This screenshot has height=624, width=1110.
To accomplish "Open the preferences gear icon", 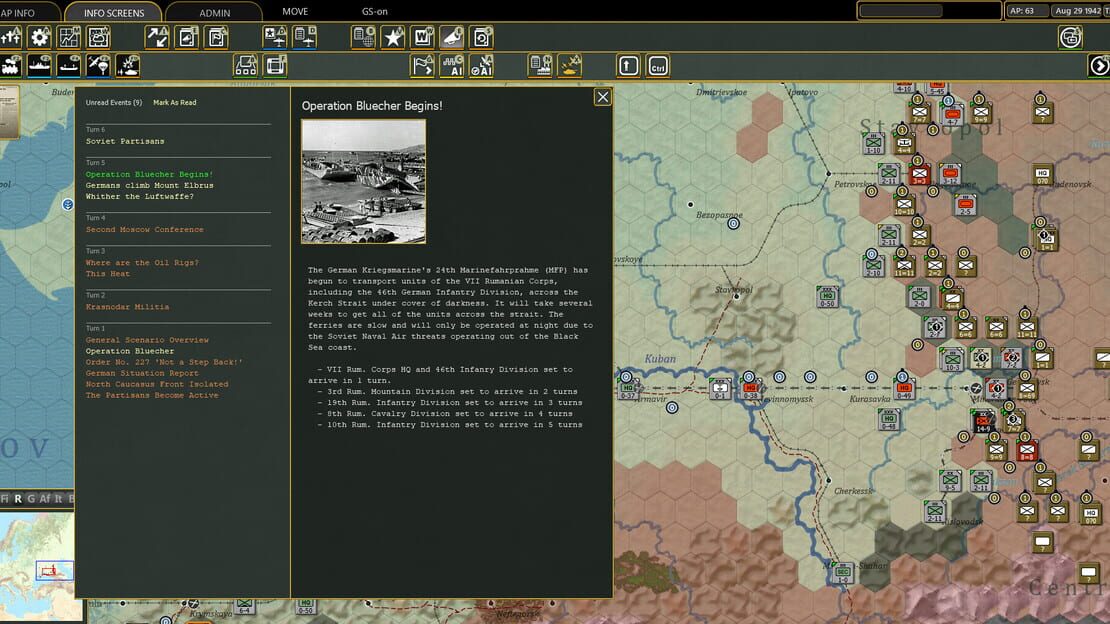I will 40,37.
